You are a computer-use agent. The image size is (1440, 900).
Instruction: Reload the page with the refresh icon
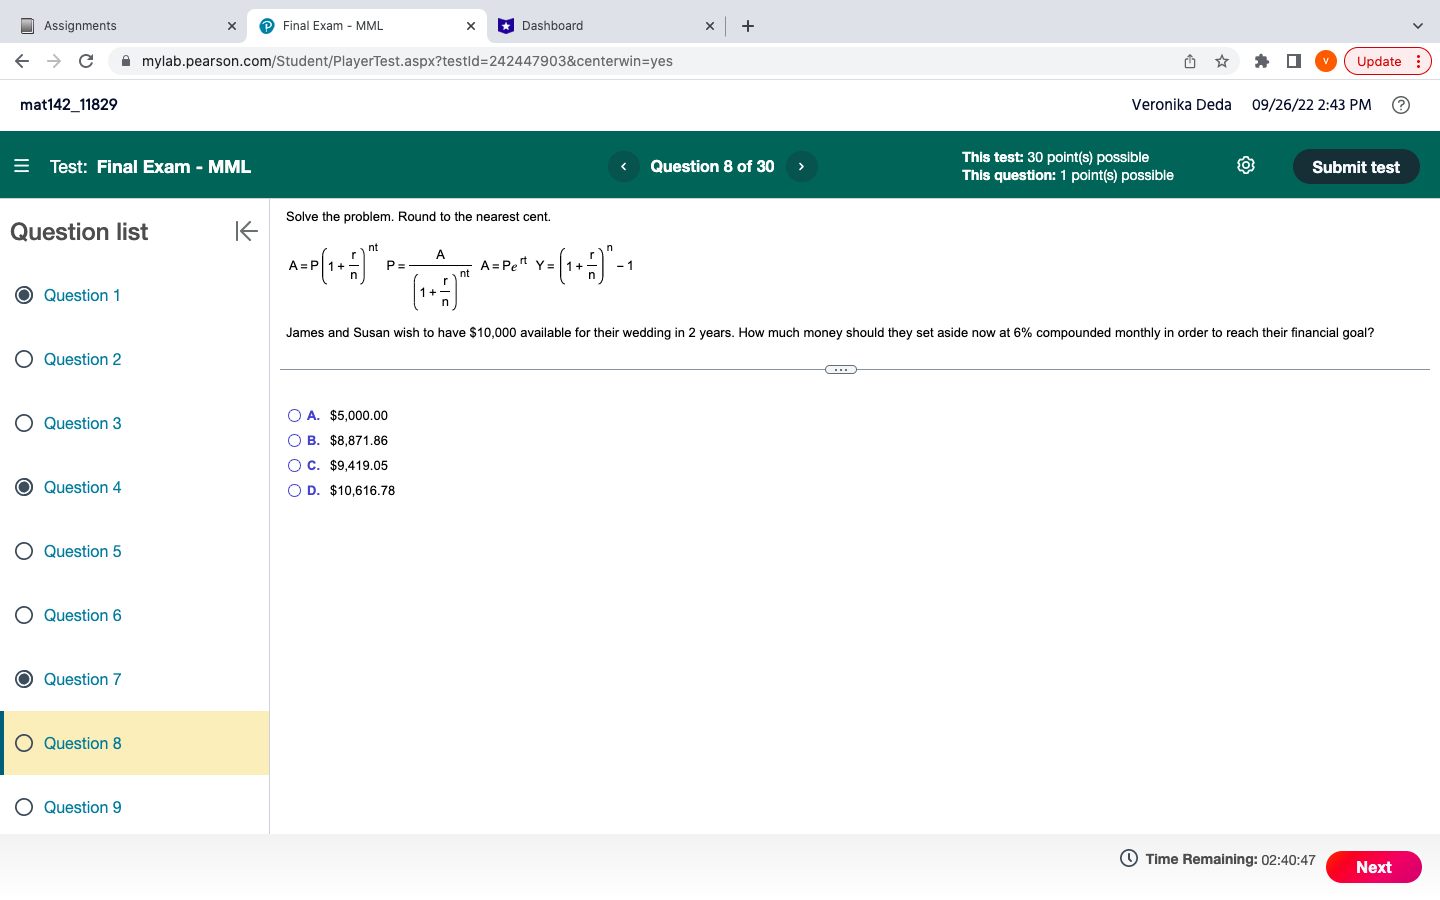[85, 61]
